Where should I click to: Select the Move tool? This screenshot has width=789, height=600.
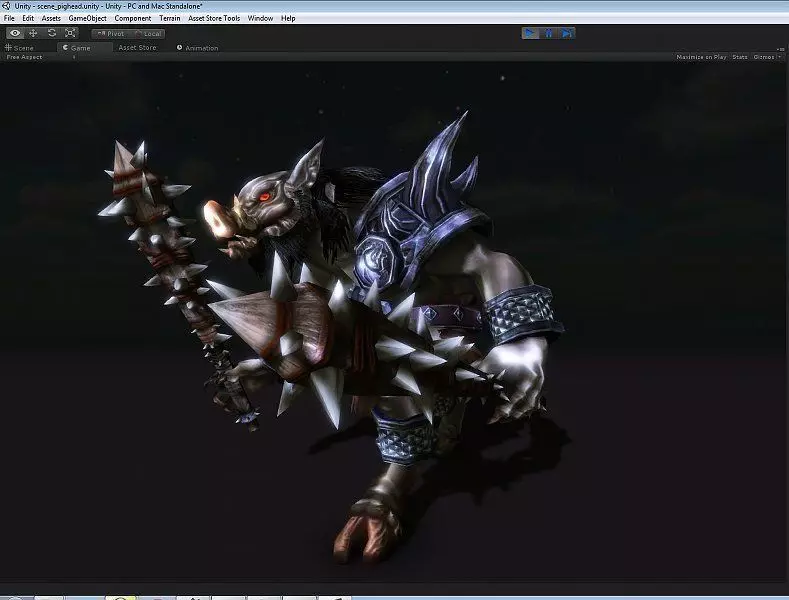click(x=33, y=33)
